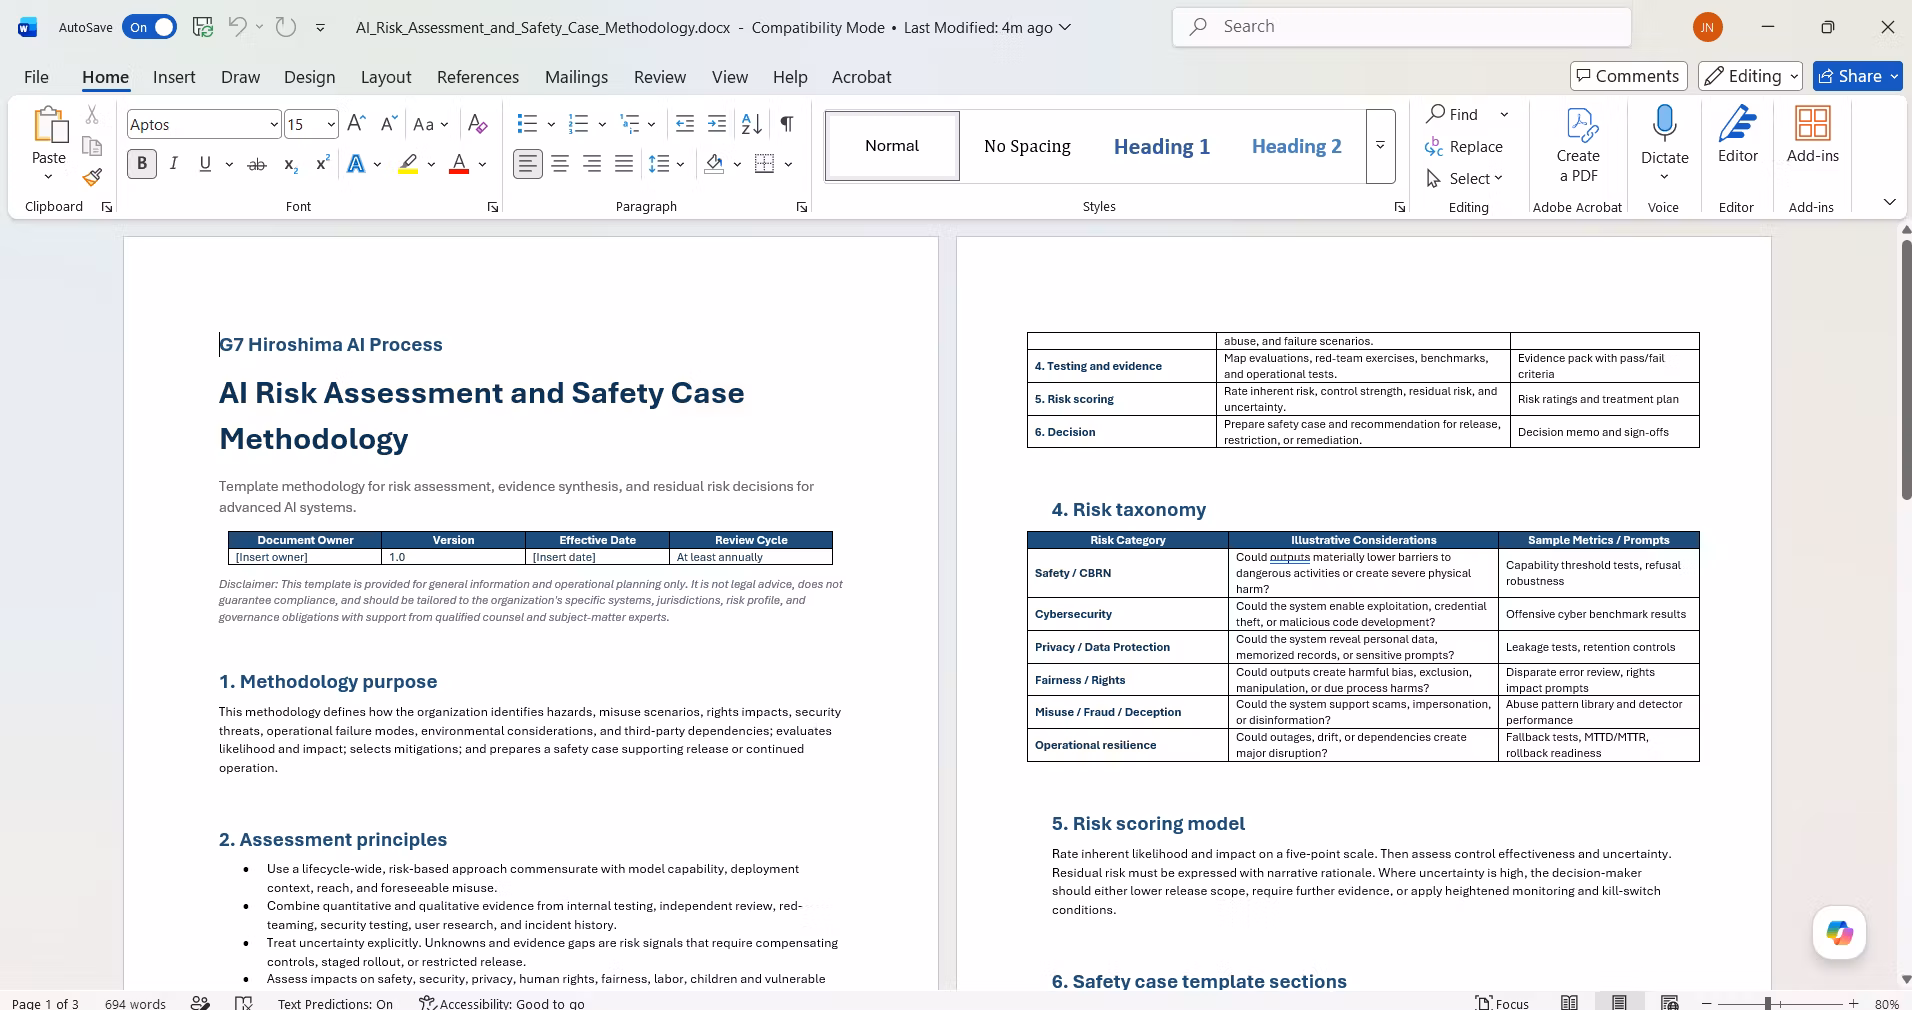Open the font size dropdown

[x=331, y=124]
